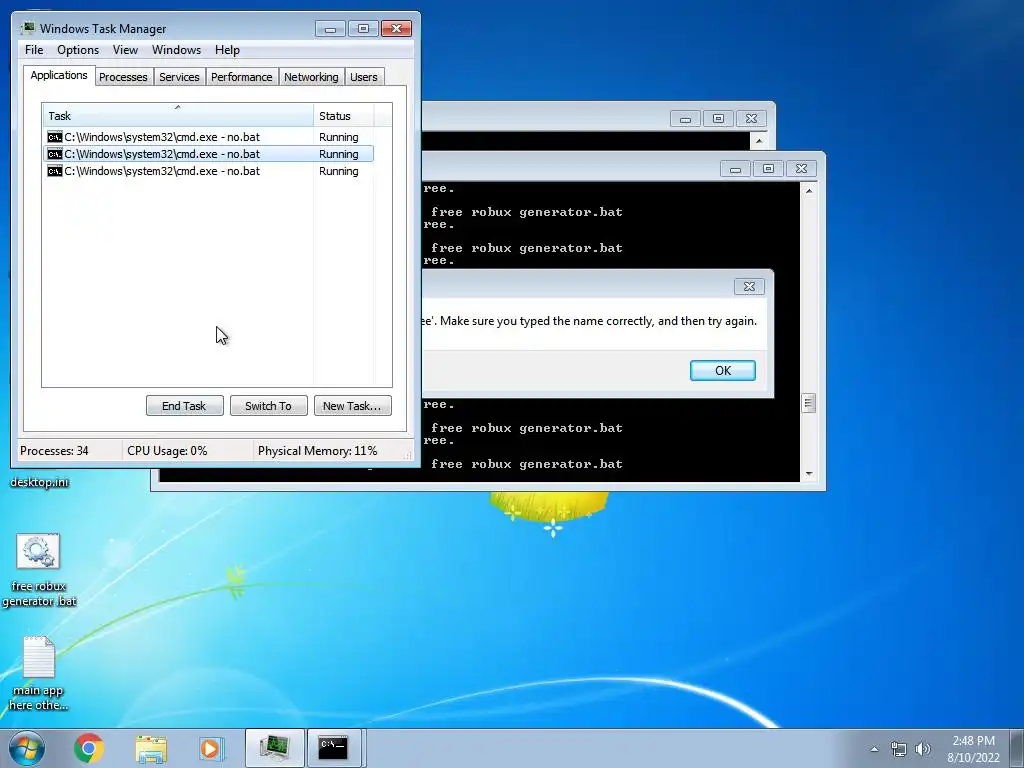Open the Windows Start menu orb
Viewport: 1024px width, 768px height.
pos(27,748)
